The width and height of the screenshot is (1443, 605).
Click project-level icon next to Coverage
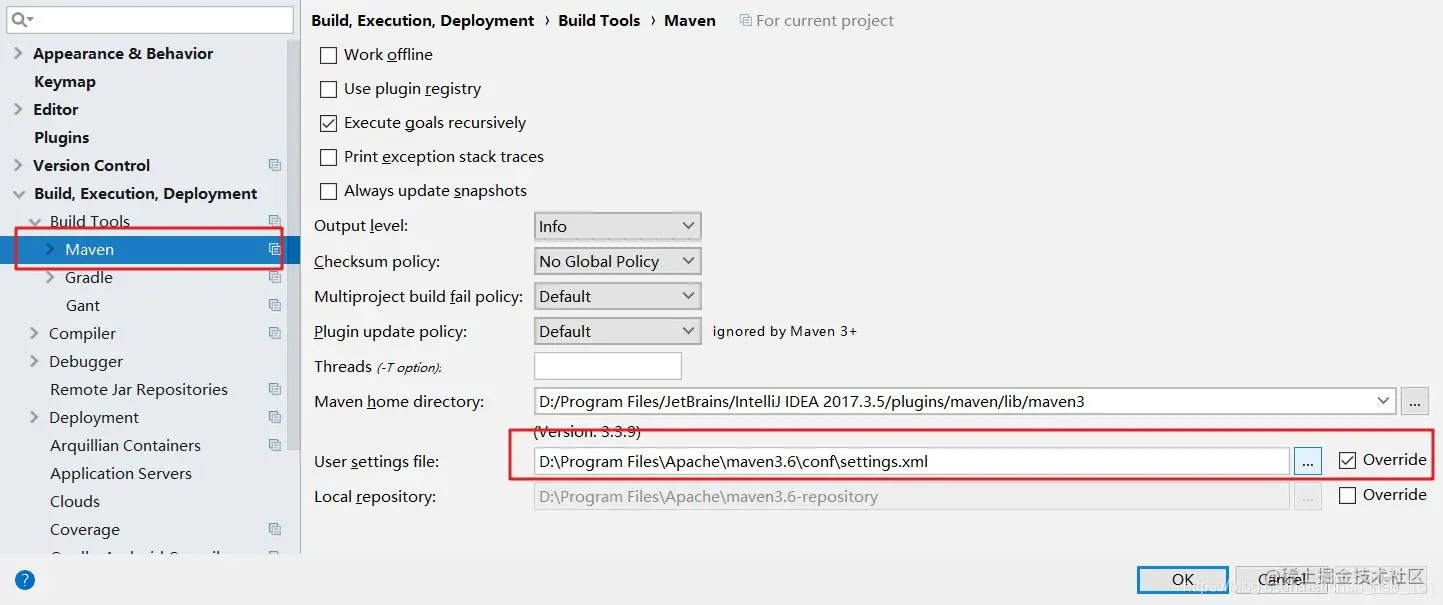pyautogui.click(x=275, y=529)
